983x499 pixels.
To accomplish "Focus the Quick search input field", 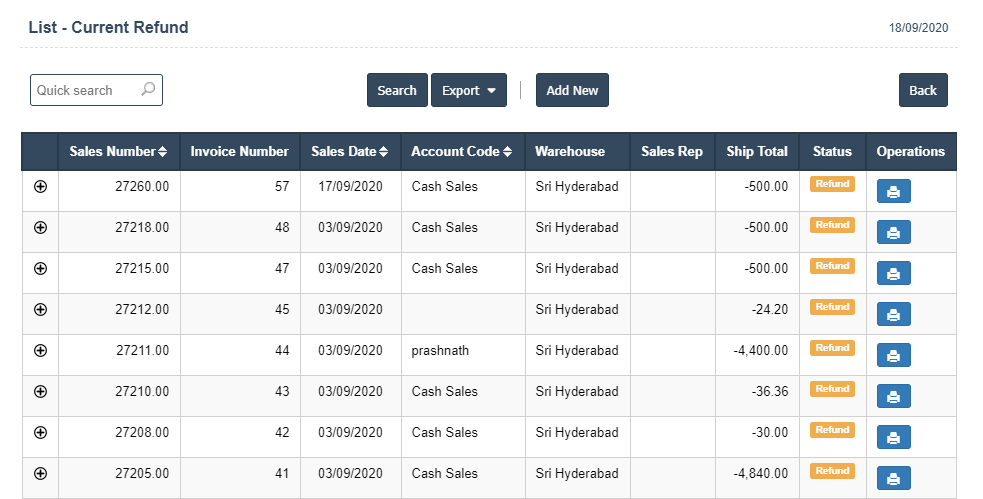I will (x=85, y=90).
